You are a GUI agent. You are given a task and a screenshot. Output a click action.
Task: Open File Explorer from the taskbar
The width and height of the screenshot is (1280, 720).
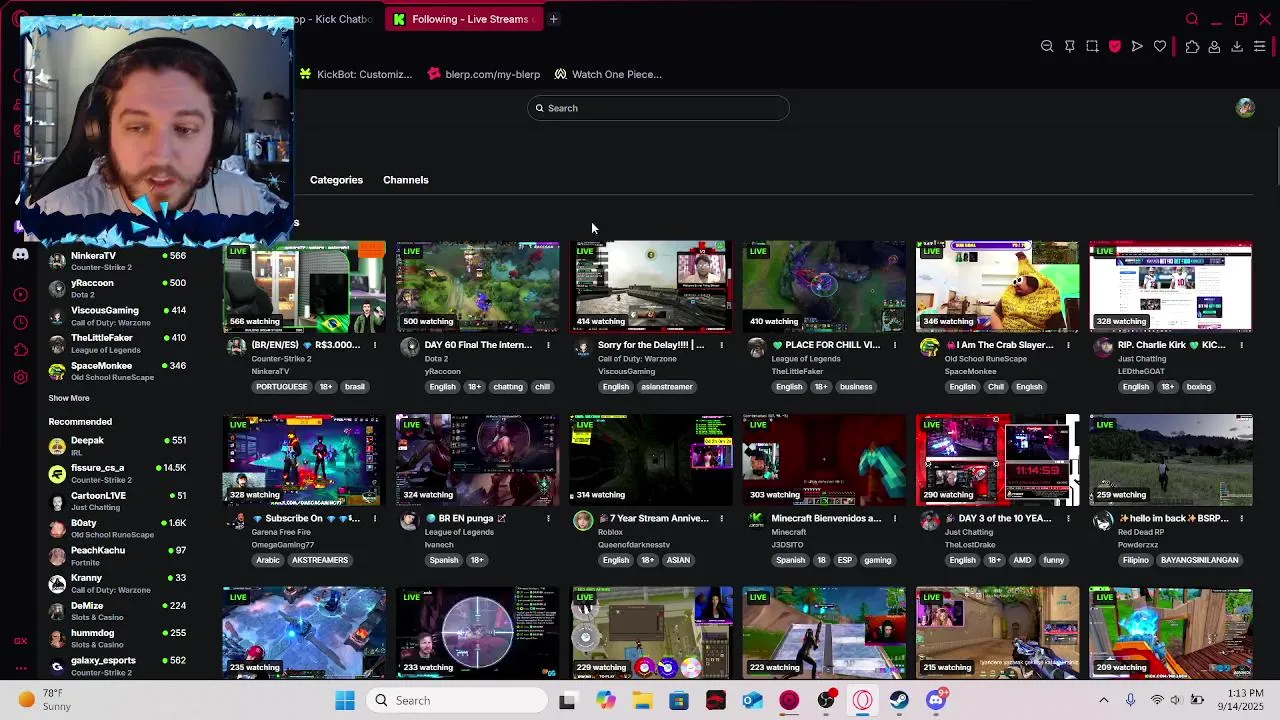point(642,700)
